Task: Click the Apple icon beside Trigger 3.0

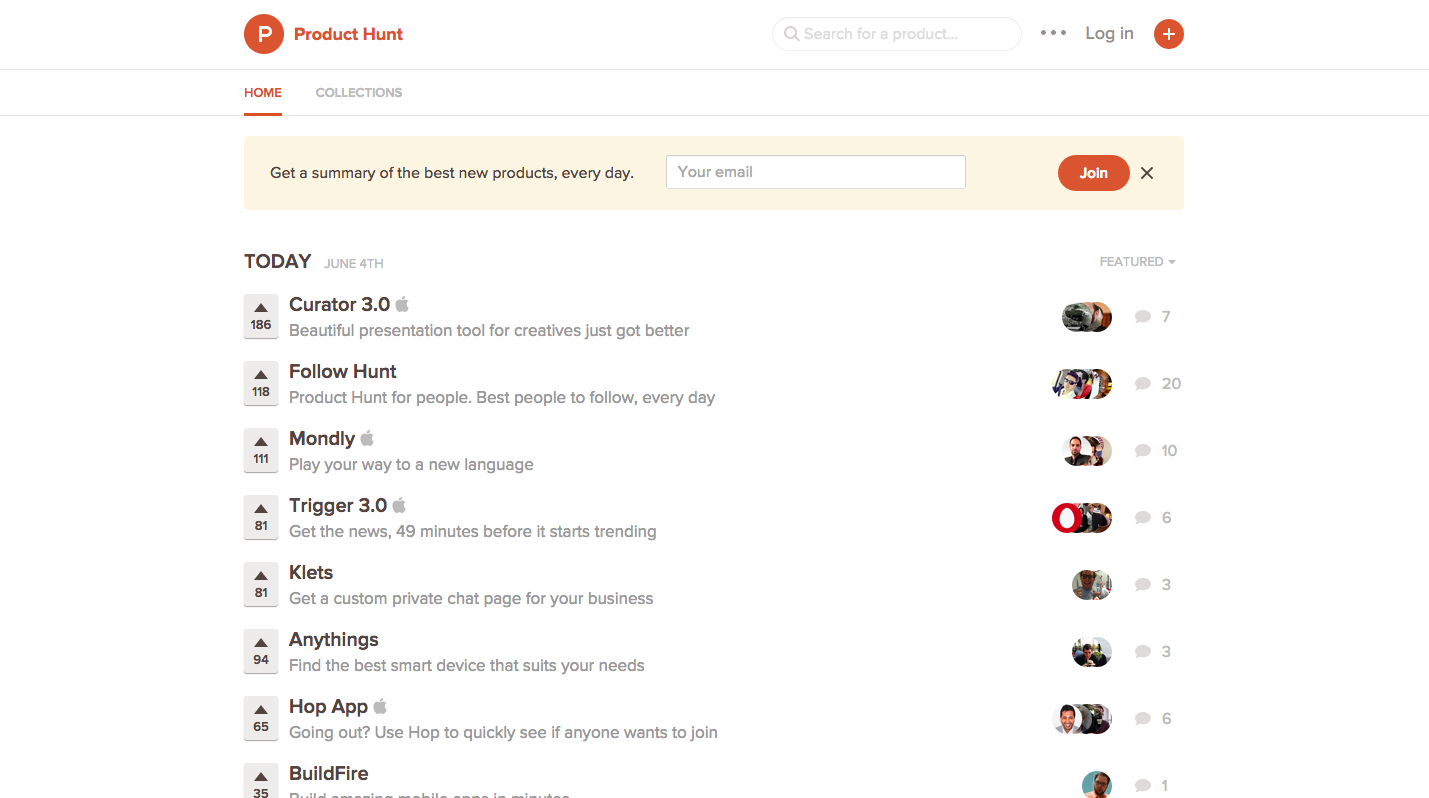Action: tap(399, 505)
